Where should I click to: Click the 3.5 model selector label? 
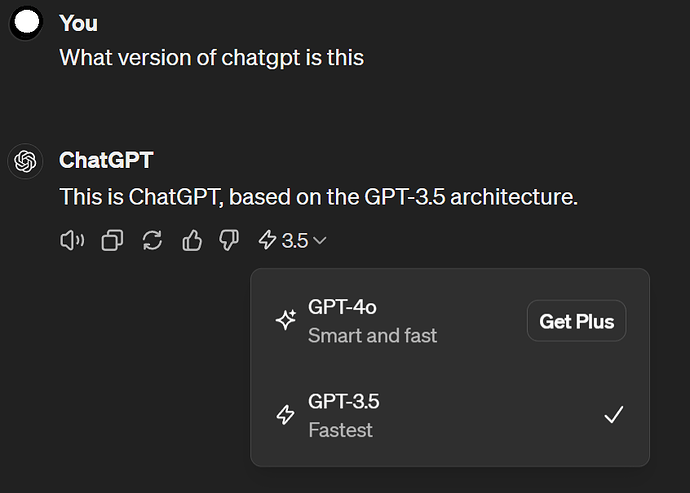294,241
